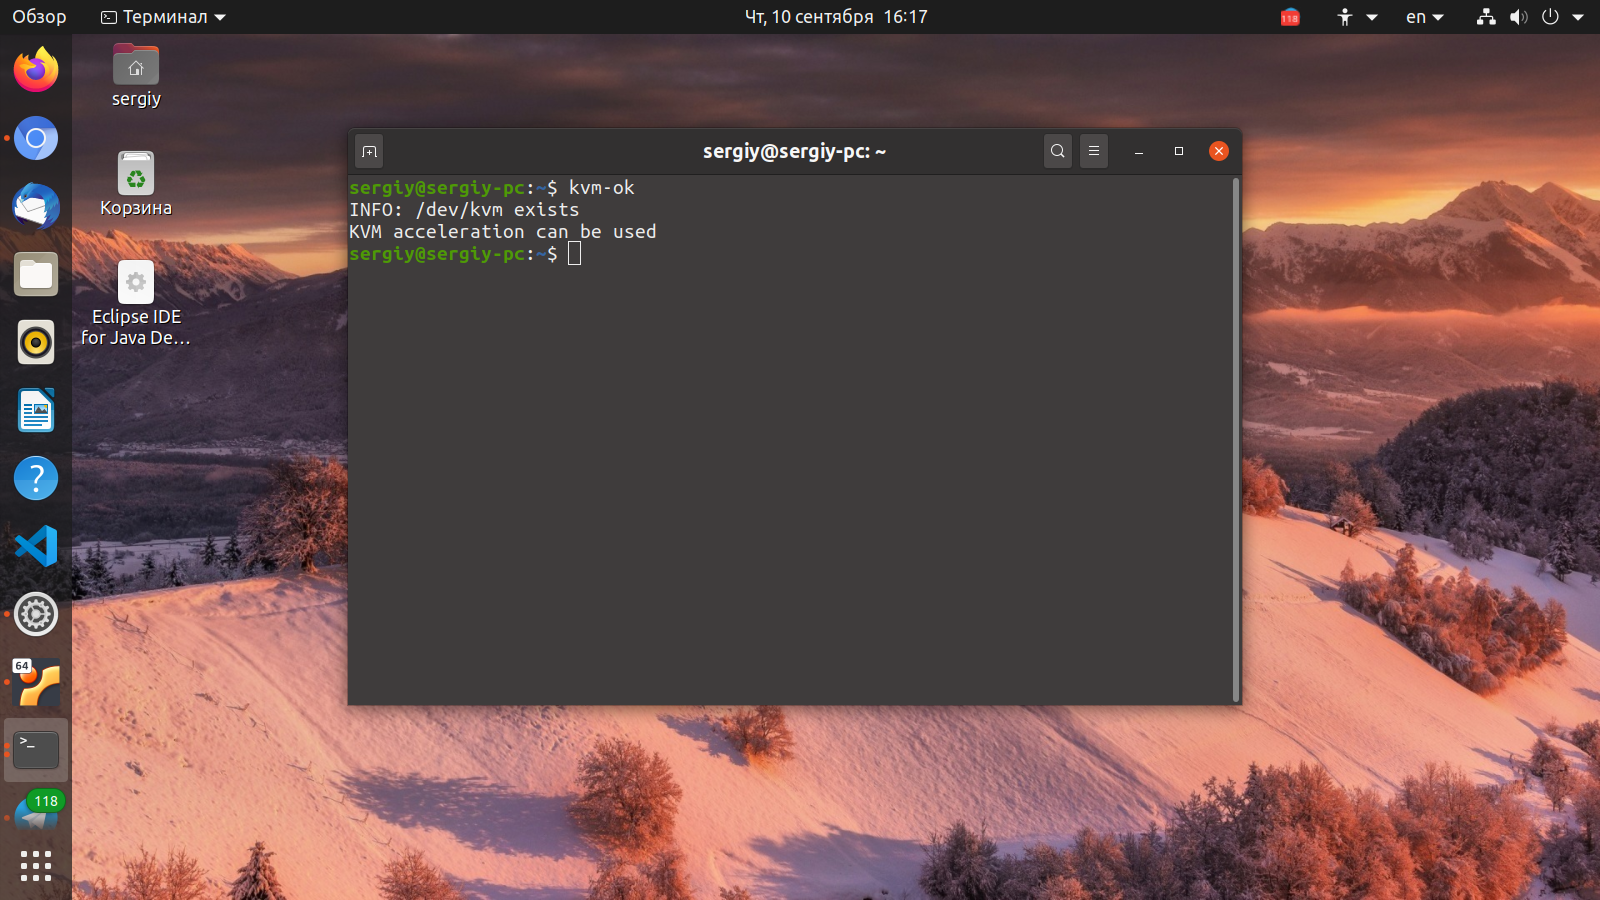Launch Visual Studio Code from the dock

[36, 546]
